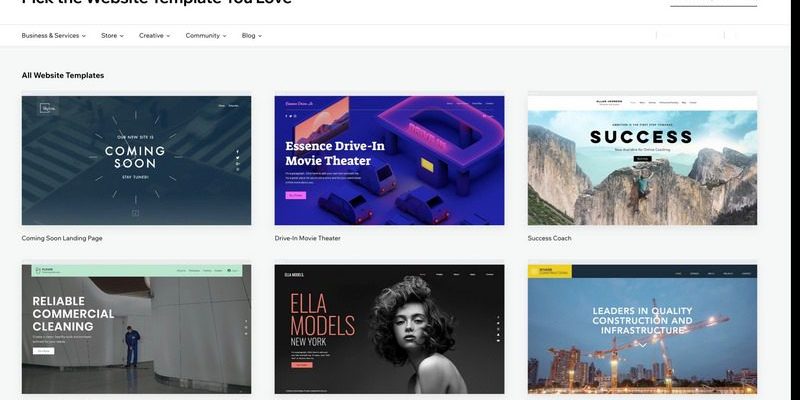Click the underlined template search field
The image size is (800, 400).
[713, 3]
